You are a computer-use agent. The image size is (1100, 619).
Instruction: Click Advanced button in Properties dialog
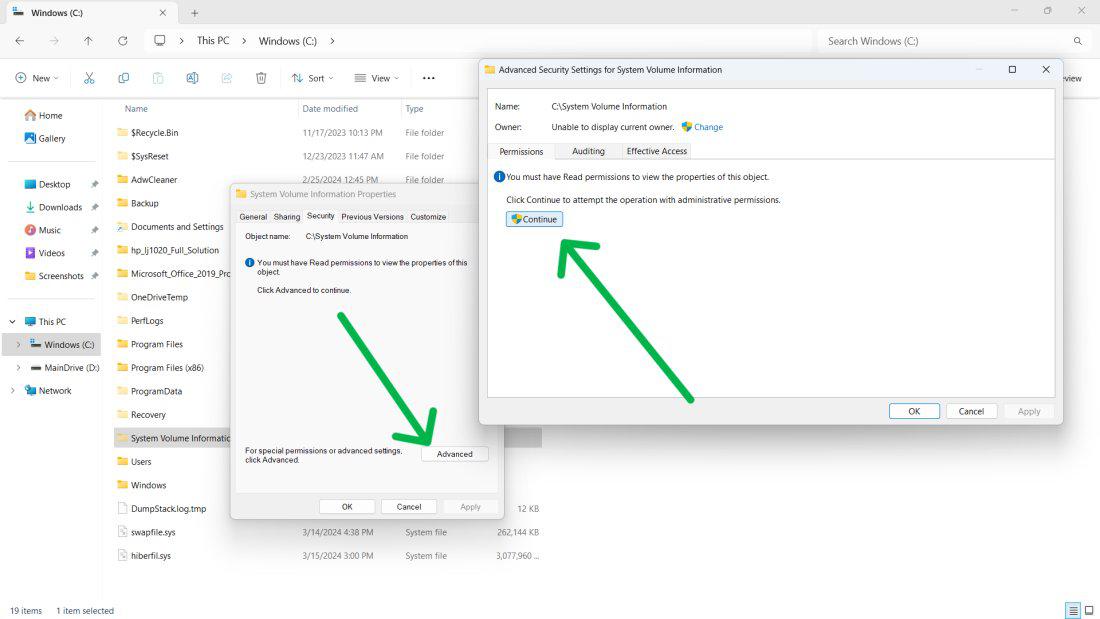tap(455, 454)
